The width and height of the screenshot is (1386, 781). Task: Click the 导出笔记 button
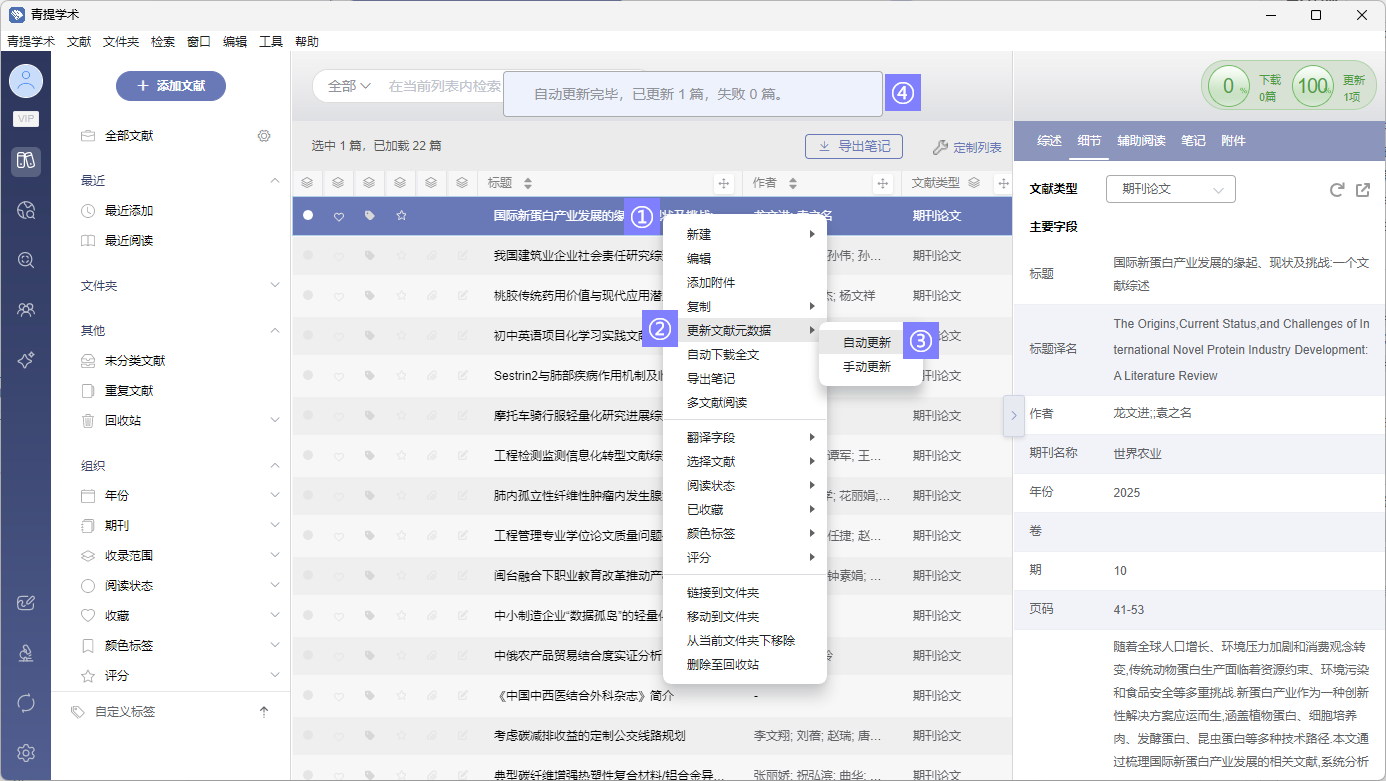click(x=854, y=147)
